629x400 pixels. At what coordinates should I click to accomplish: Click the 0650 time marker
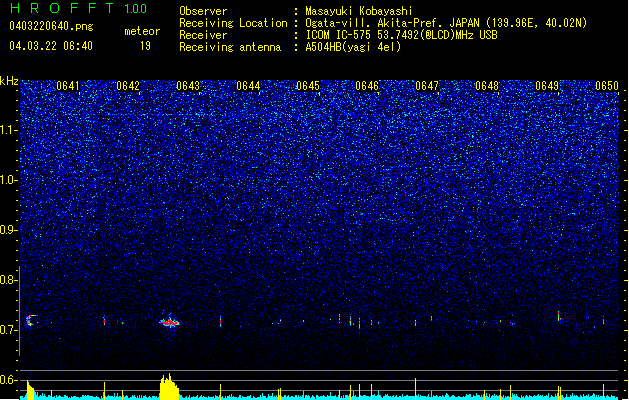[607, 86]
